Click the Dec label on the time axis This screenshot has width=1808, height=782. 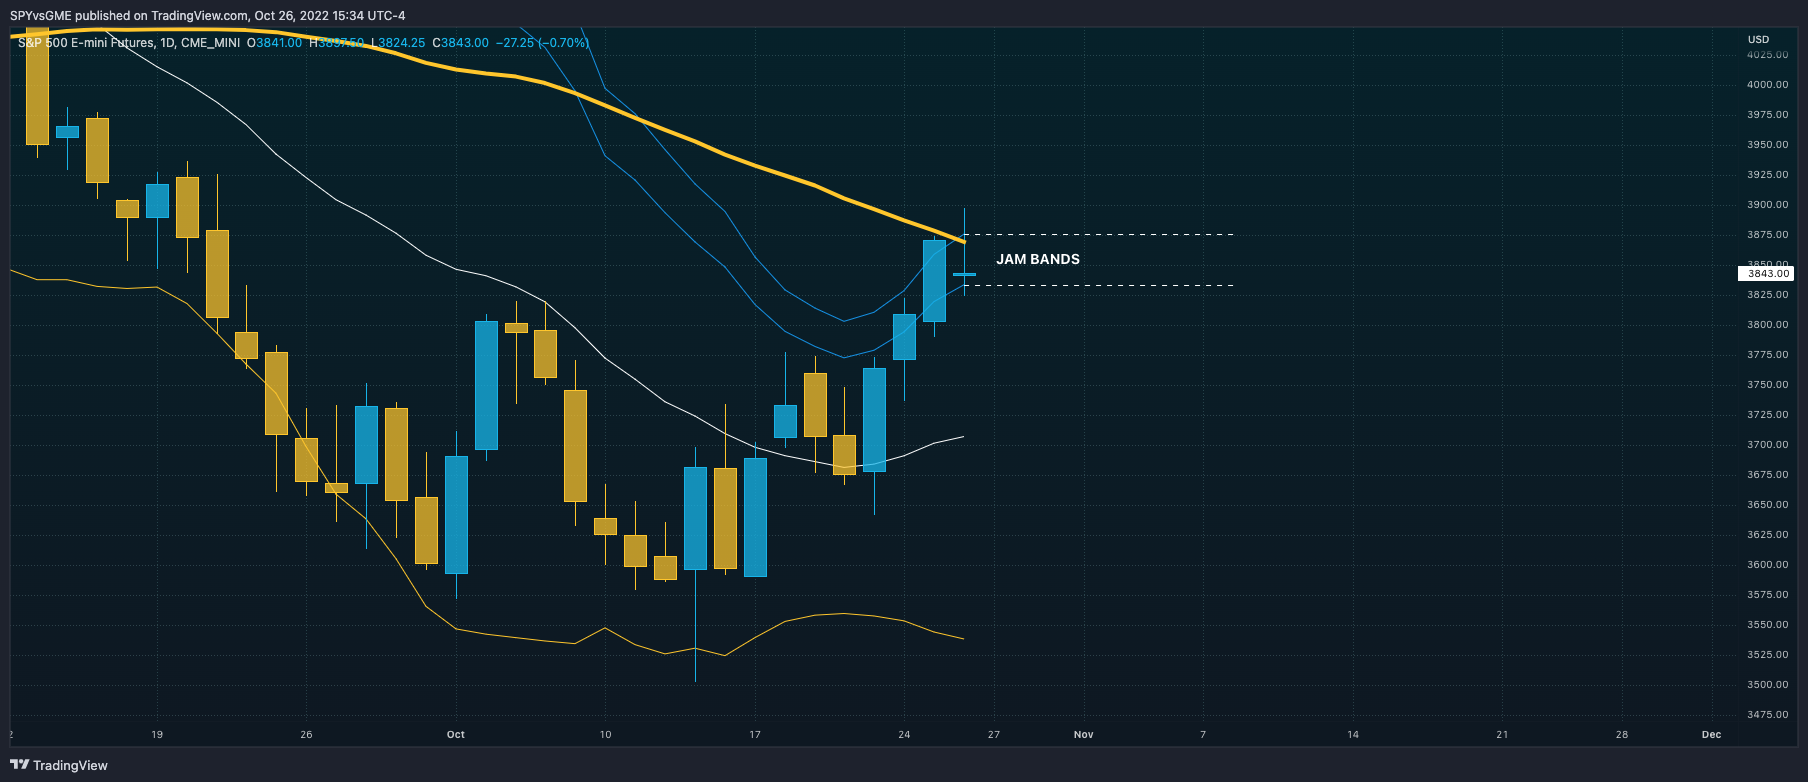point(1712,735)
